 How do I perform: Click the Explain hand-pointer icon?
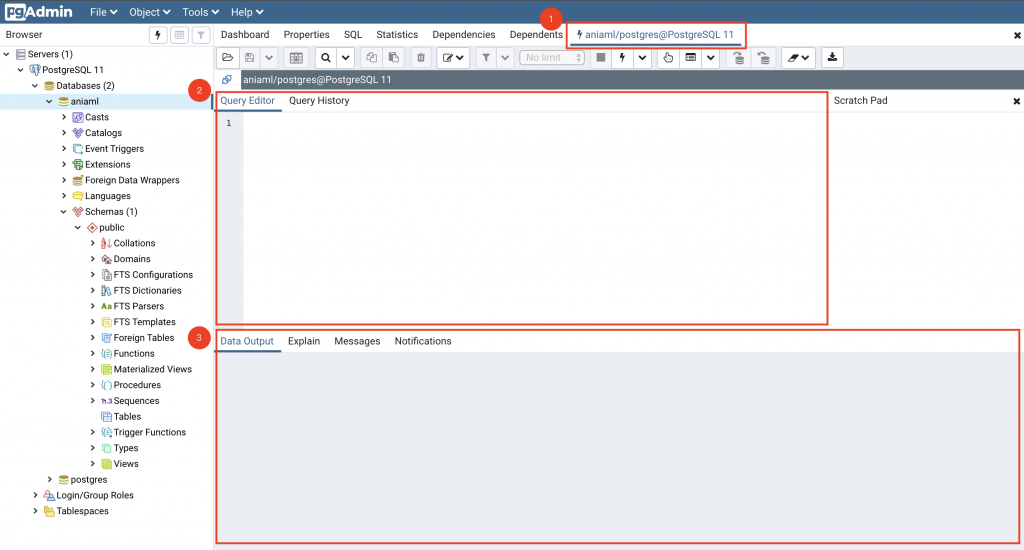click(x=667, y=57)
